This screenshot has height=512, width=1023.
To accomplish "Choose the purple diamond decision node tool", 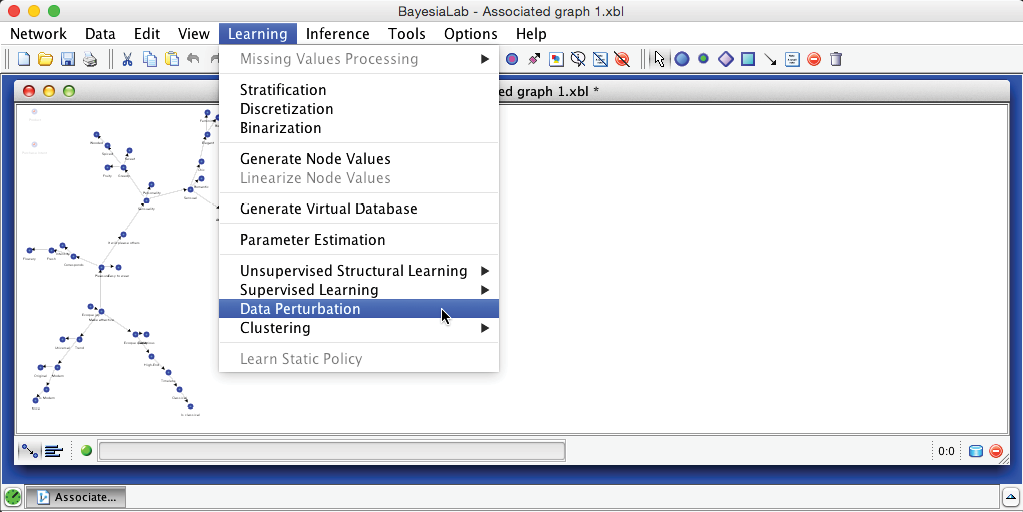I will pyautogui.click(x=726, y=59).
